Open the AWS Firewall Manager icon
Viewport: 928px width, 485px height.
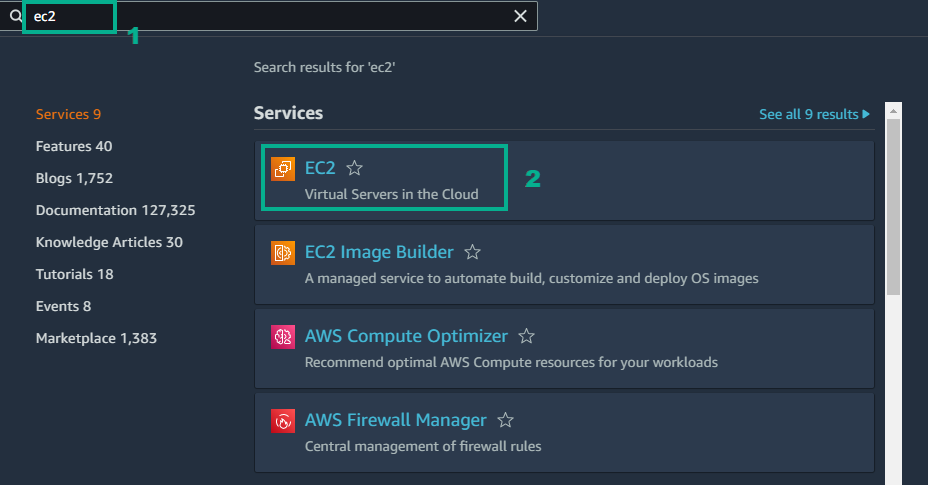pos(283,421)
